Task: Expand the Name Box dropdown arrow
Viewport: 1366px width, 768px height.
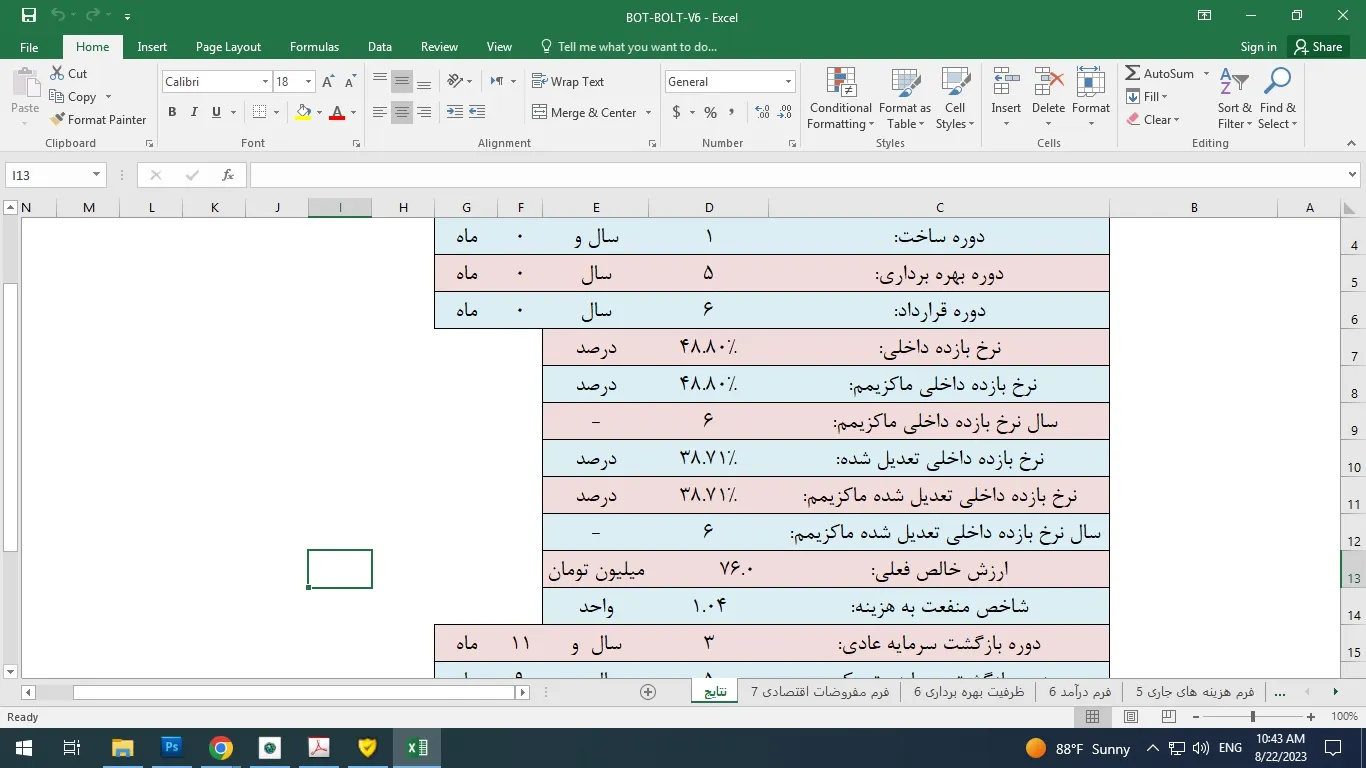Action: pos(96,175)
